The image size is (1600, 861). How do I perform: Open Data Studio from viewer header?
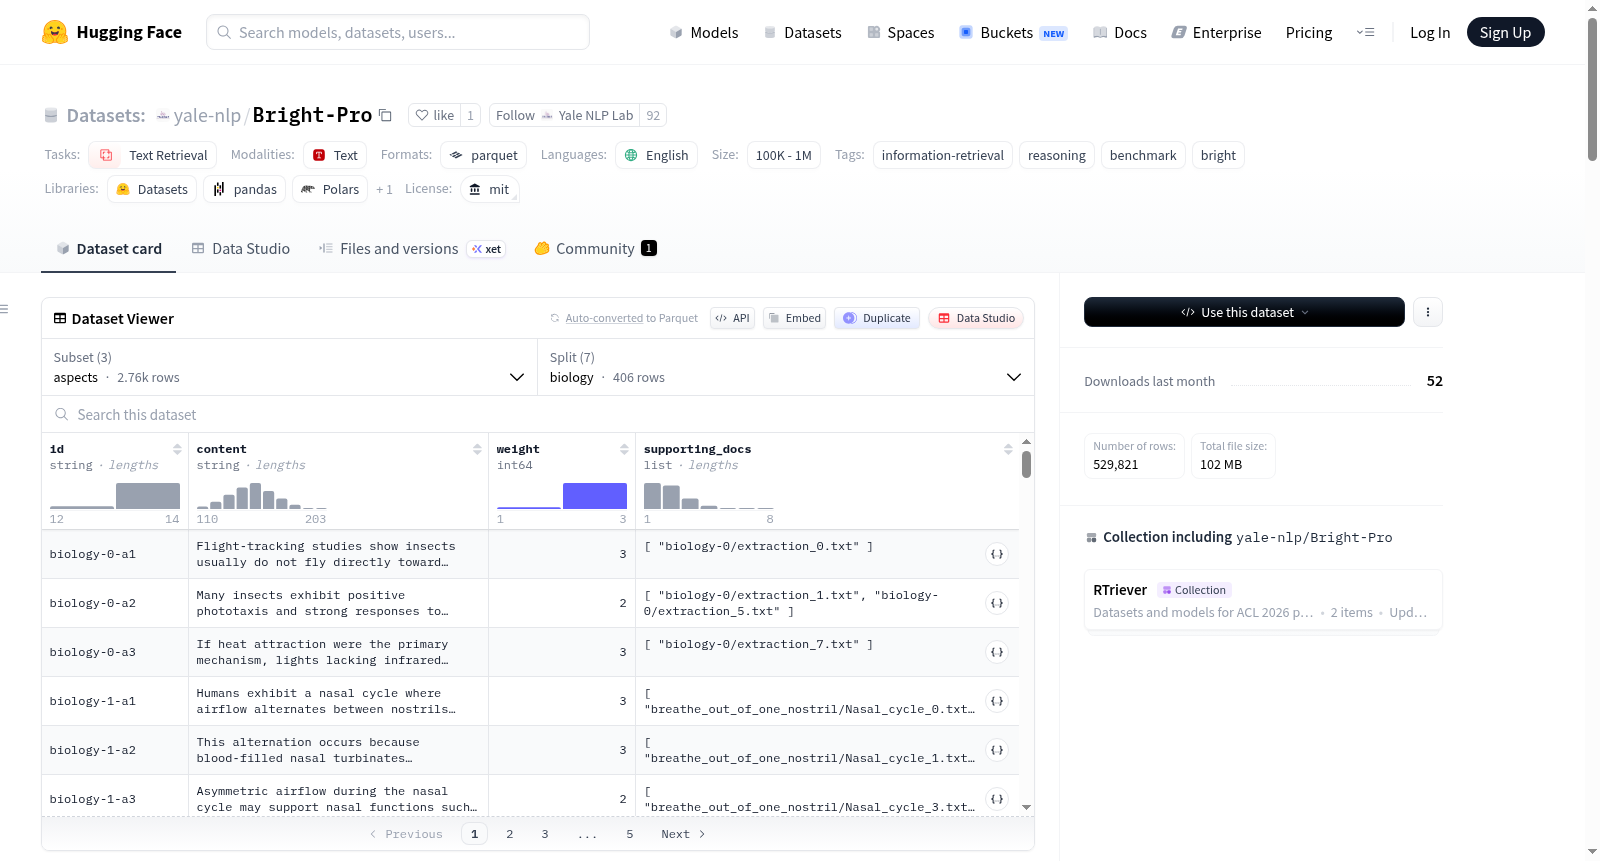976,318
